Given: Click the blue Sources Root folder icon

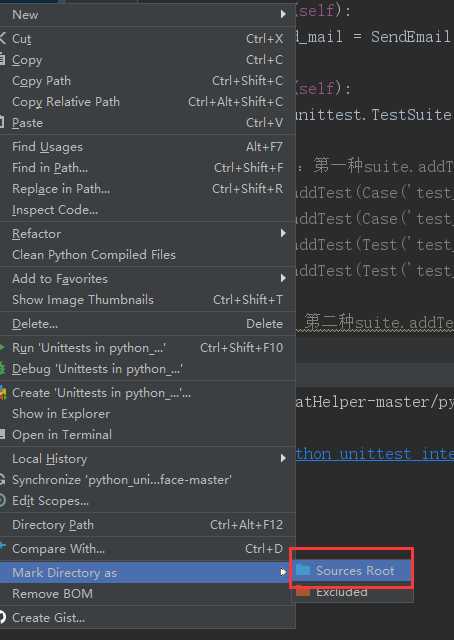Looking at the screenshot, I should pos(303,570).
